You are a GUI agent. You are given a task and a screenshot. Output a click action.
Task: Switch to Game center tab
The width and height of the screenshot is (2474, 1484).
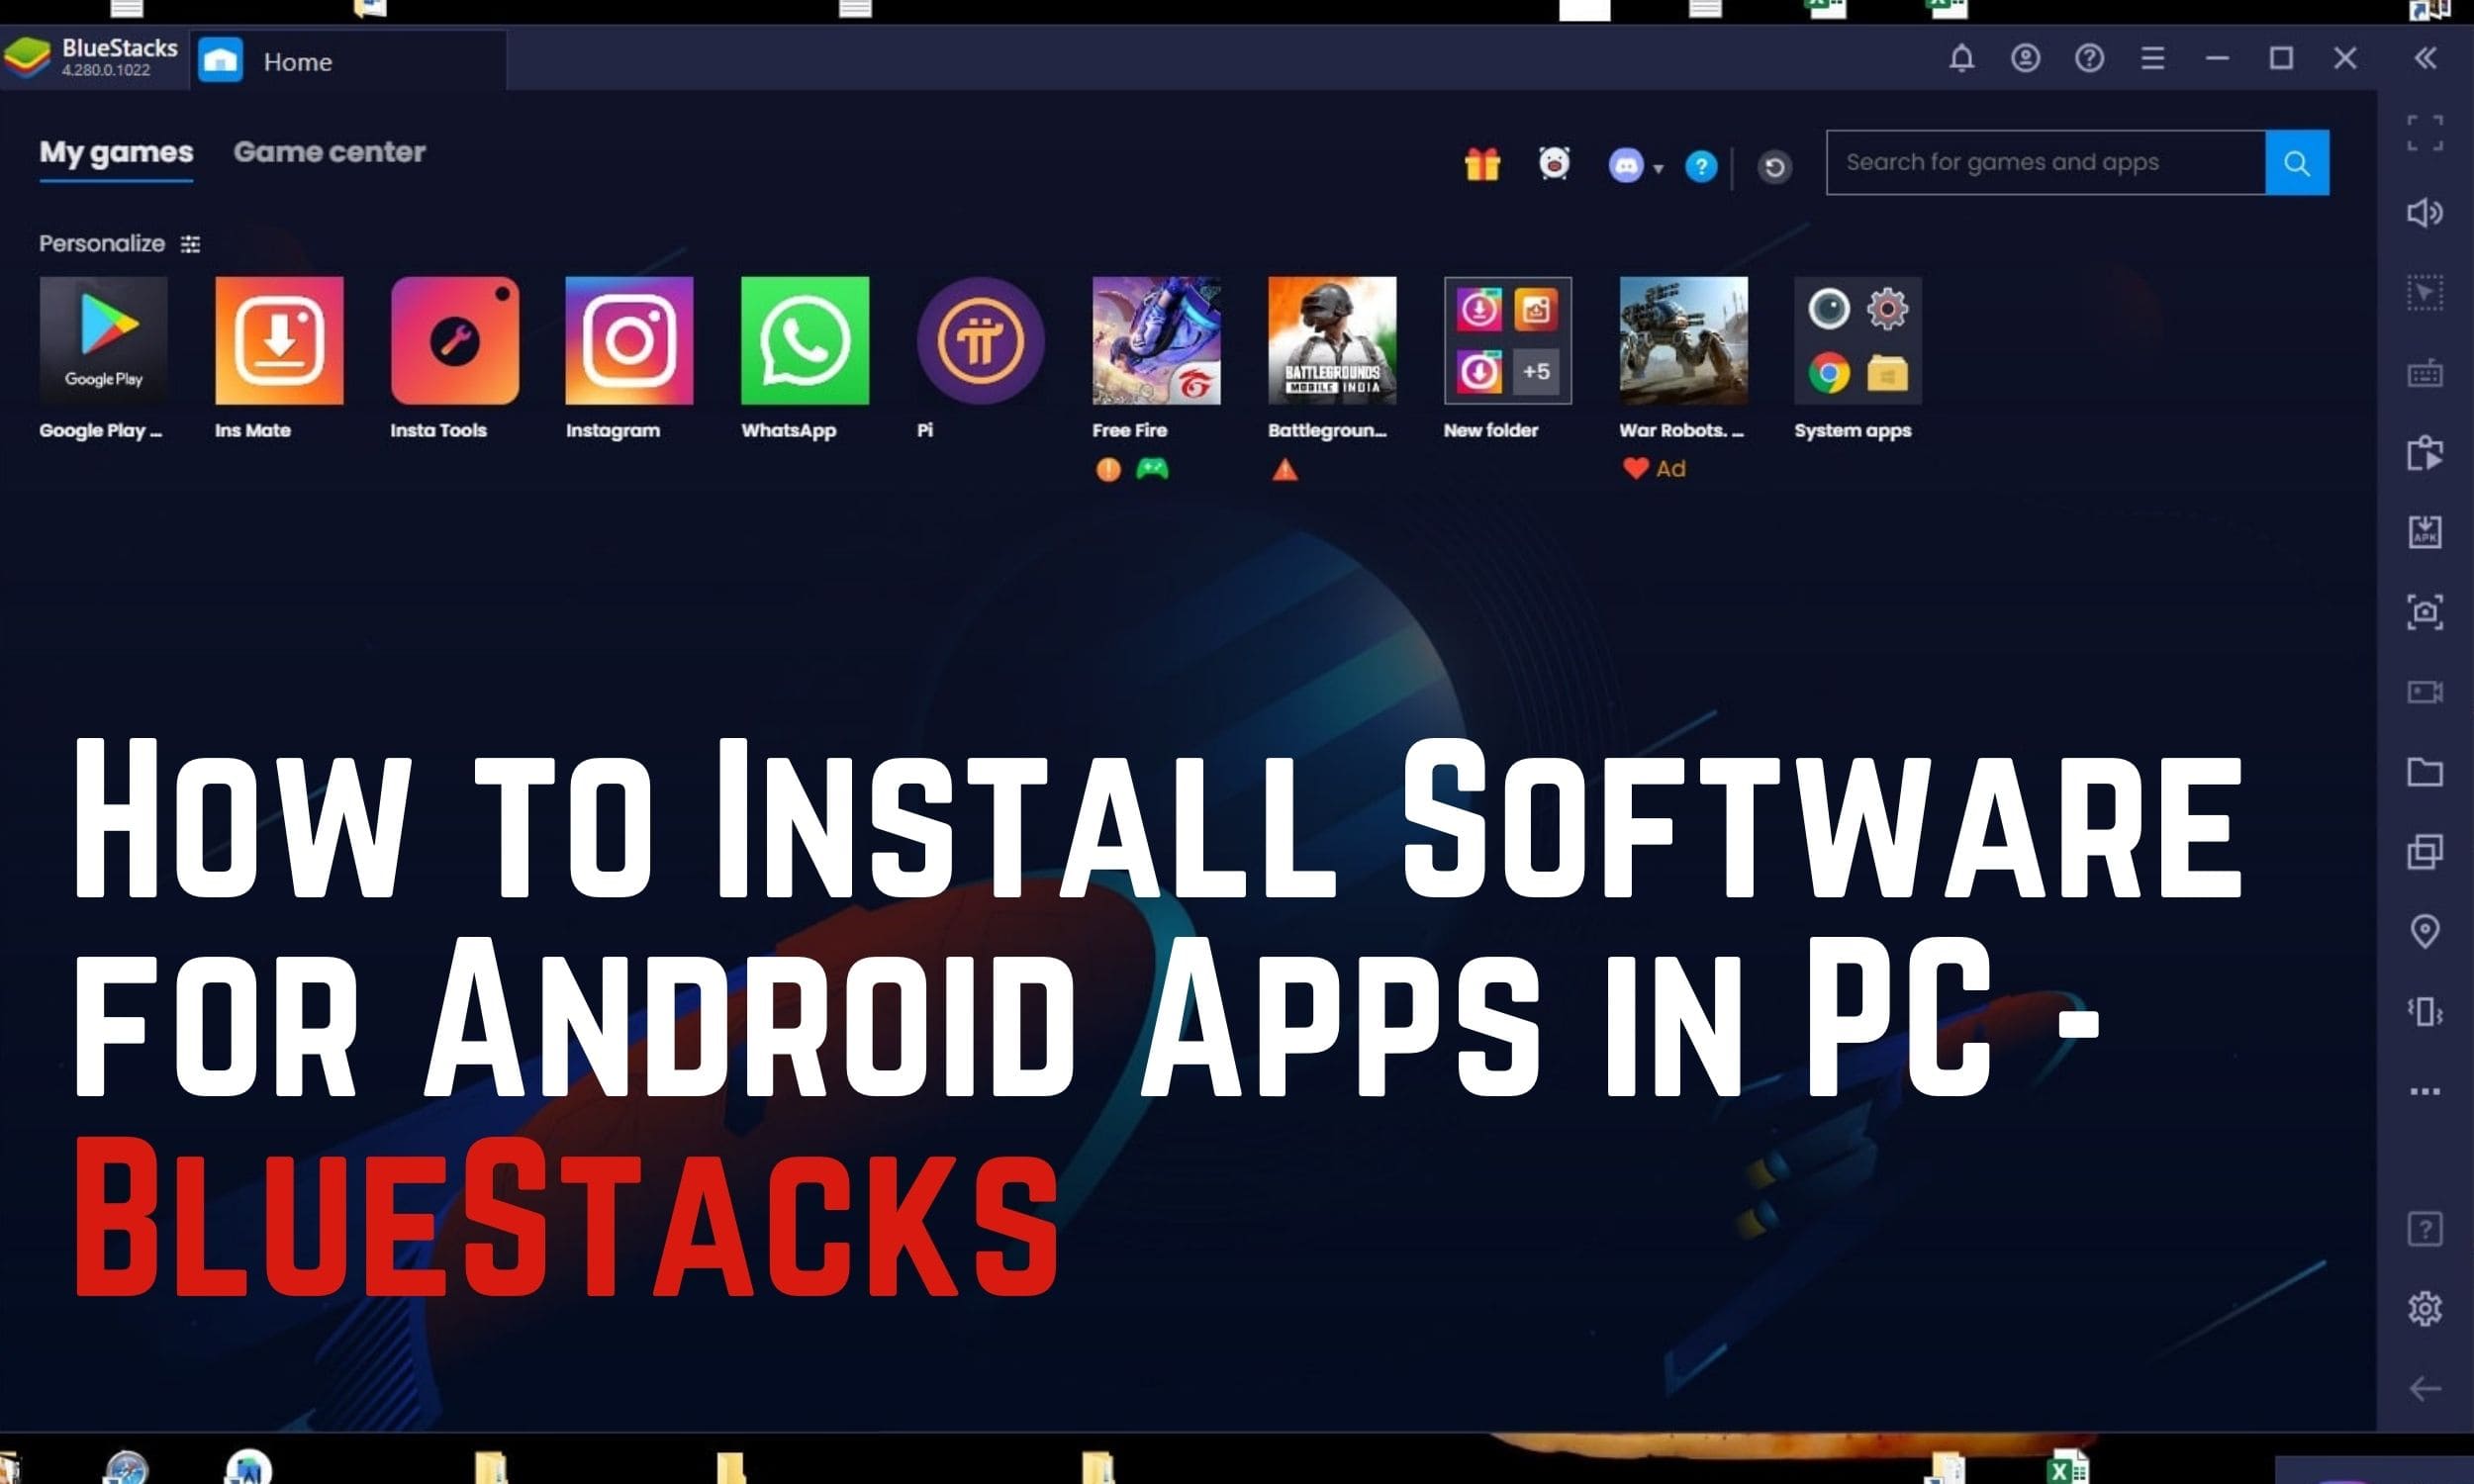pos(329,152)
